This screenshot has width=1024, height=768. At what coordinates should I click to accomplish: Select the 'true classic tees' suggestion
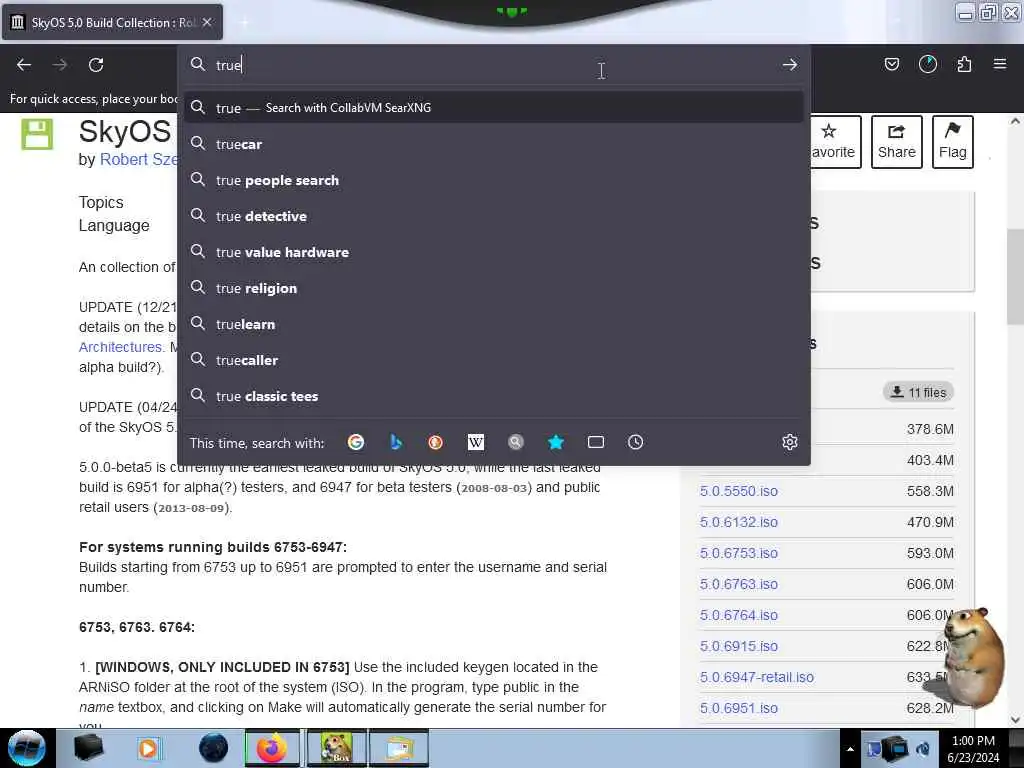(493, 396)
